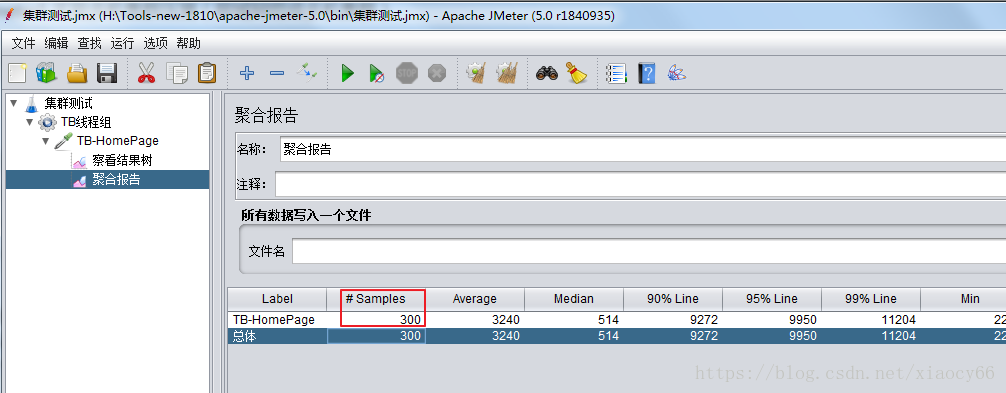Open the 查找 menu

tap(90, 43)
